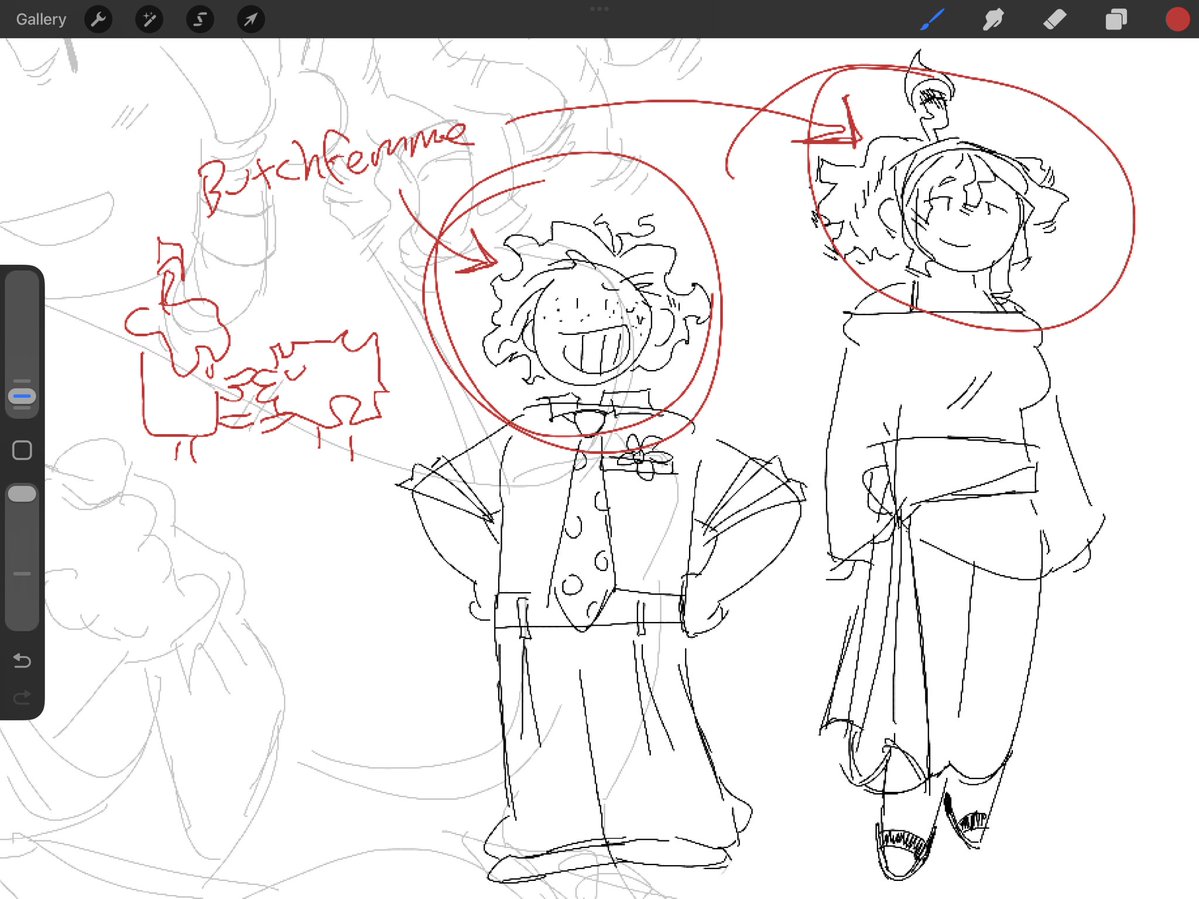Undo the last stroke
The image size is (1199, 899).
click(x=22, y=660)
